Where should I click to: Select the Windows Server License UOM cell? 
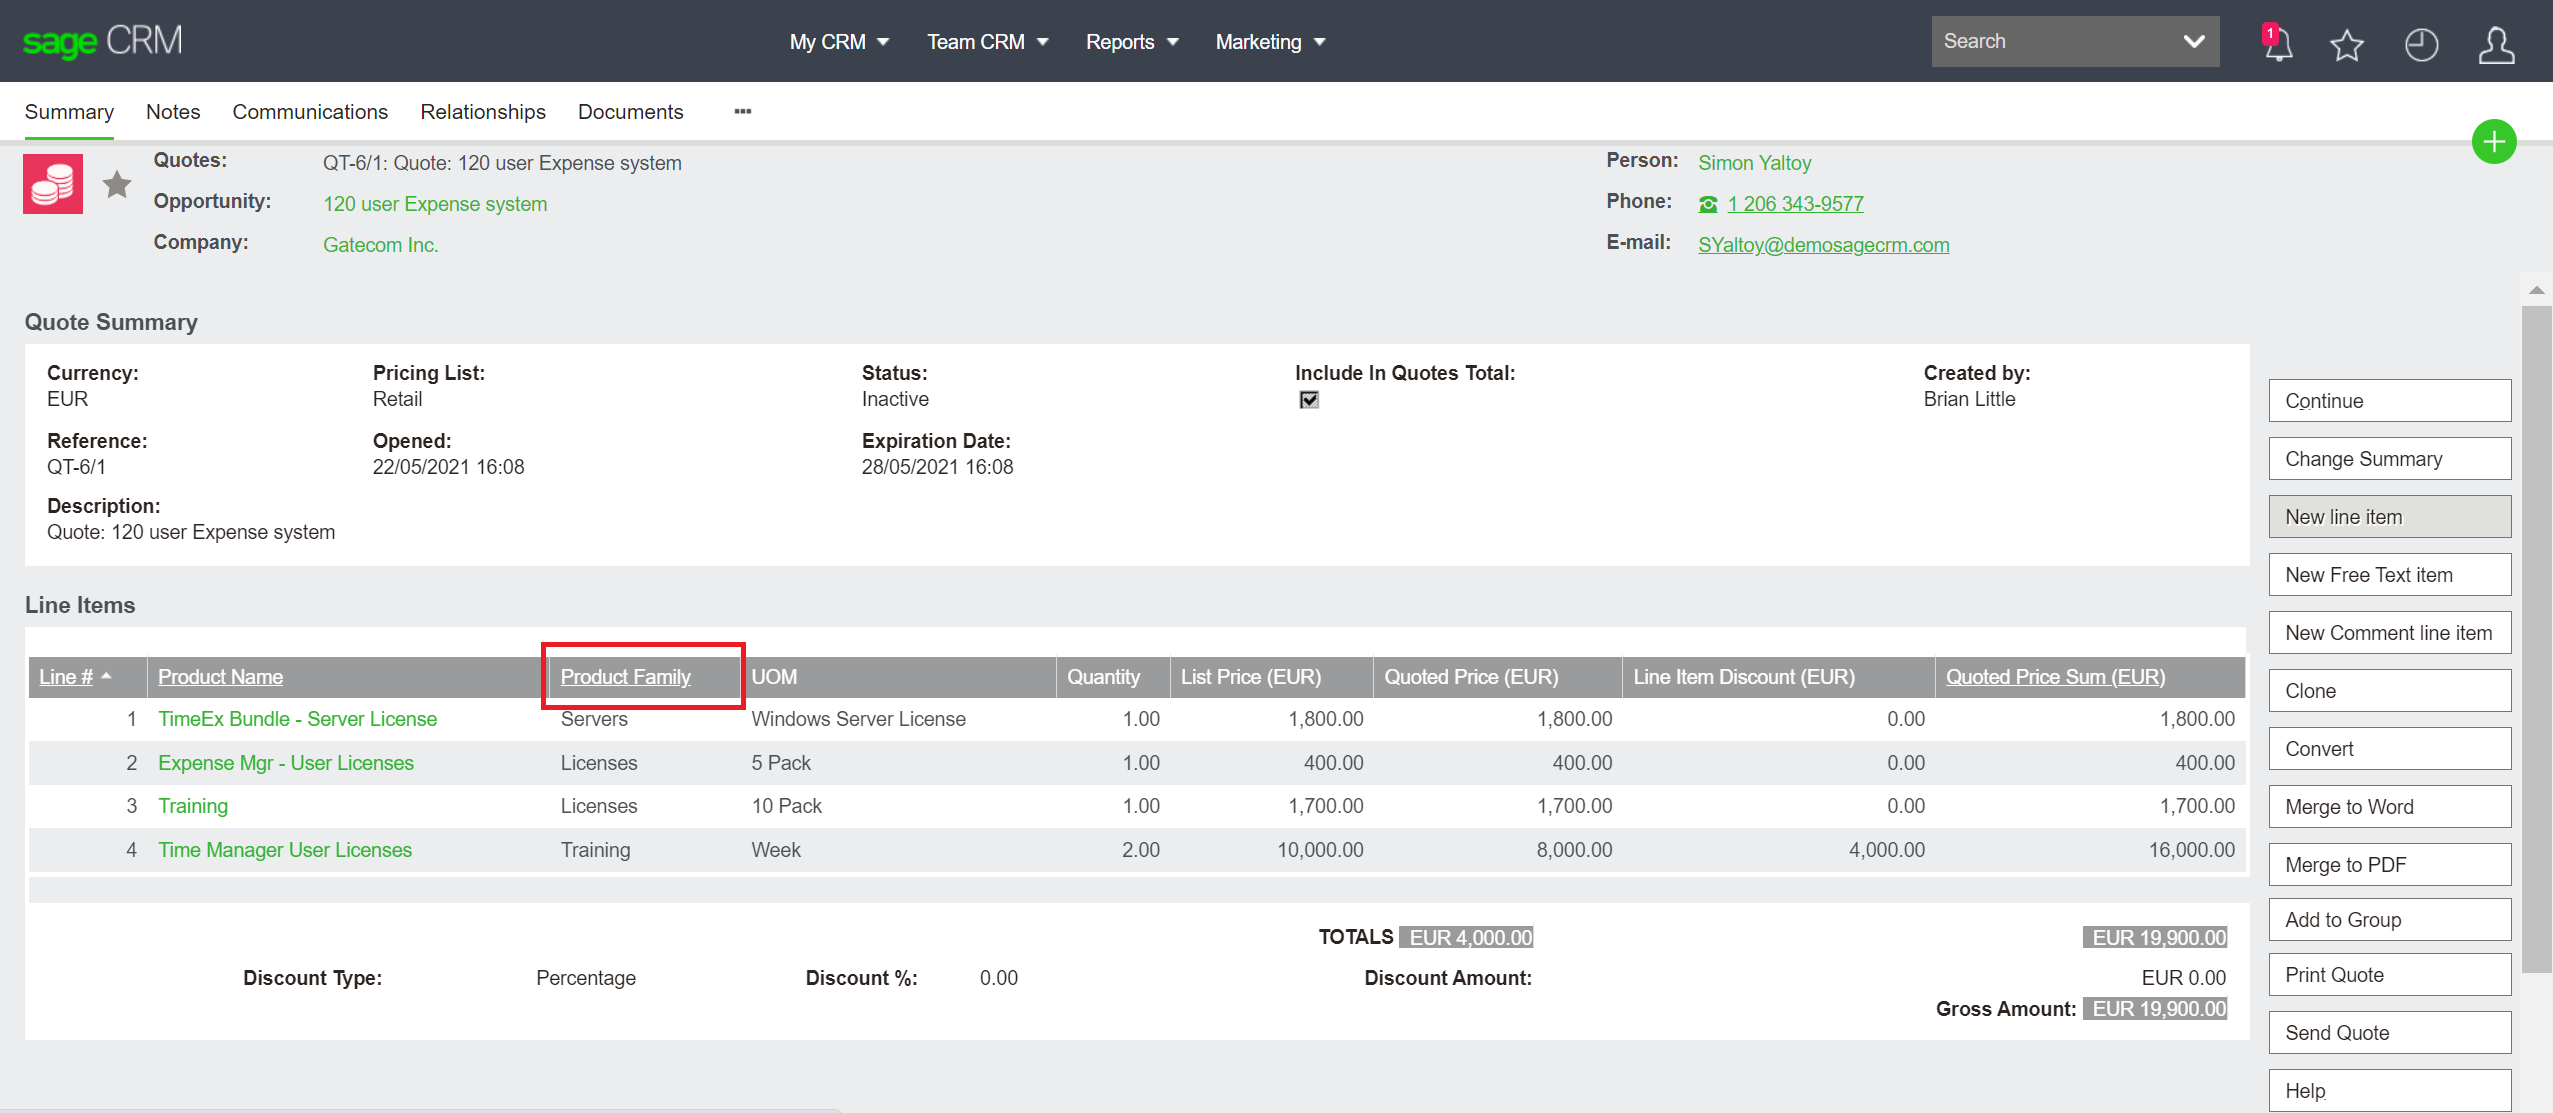(858, 719)
